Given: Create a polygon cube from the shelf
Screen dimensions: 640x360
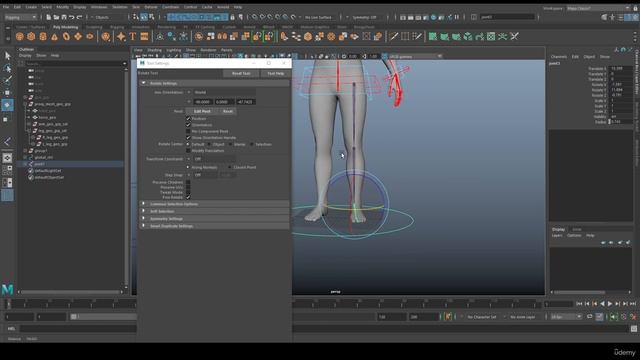Looking at the screenshot, I should point(31,37).
